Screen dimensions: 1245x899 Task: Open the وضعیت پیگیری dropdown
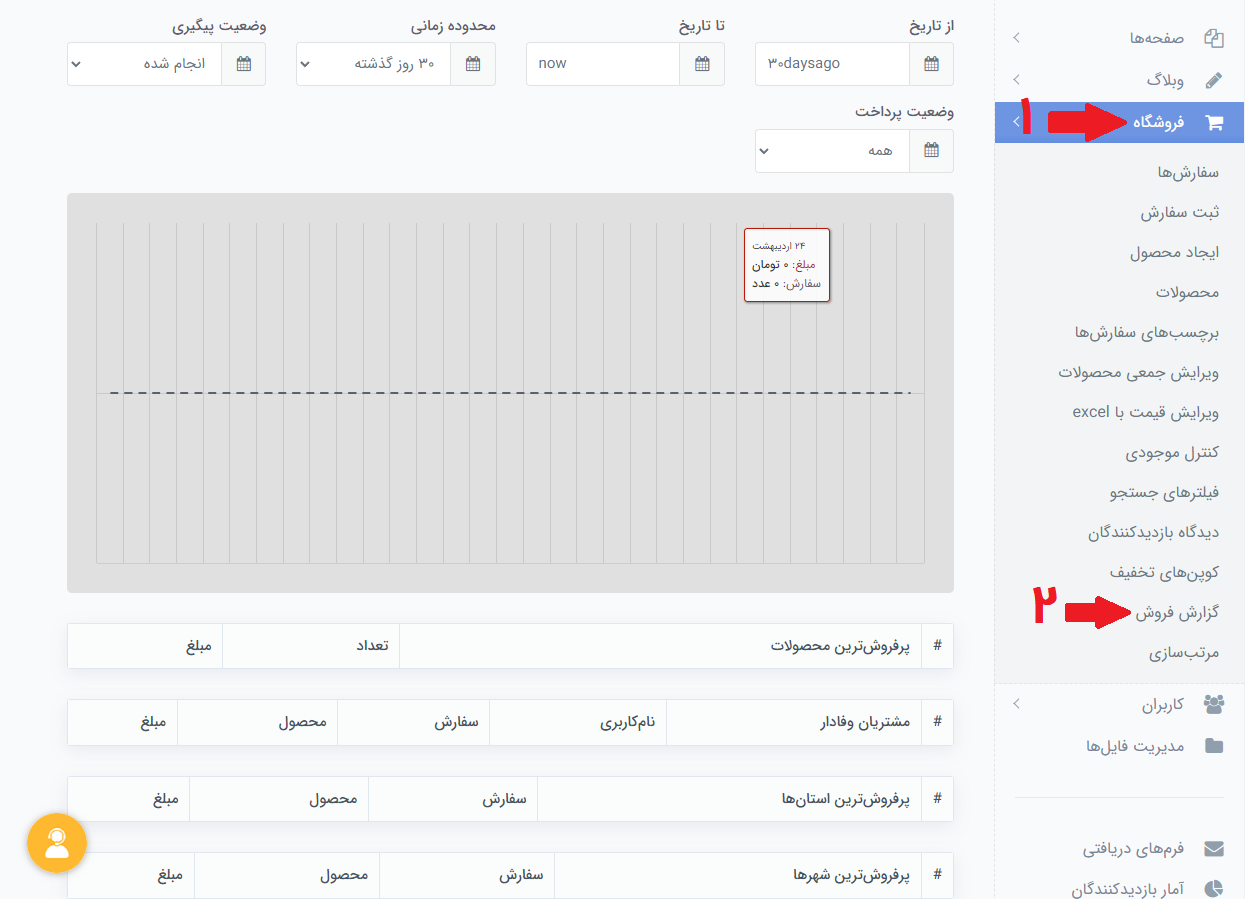coord(144,64)
